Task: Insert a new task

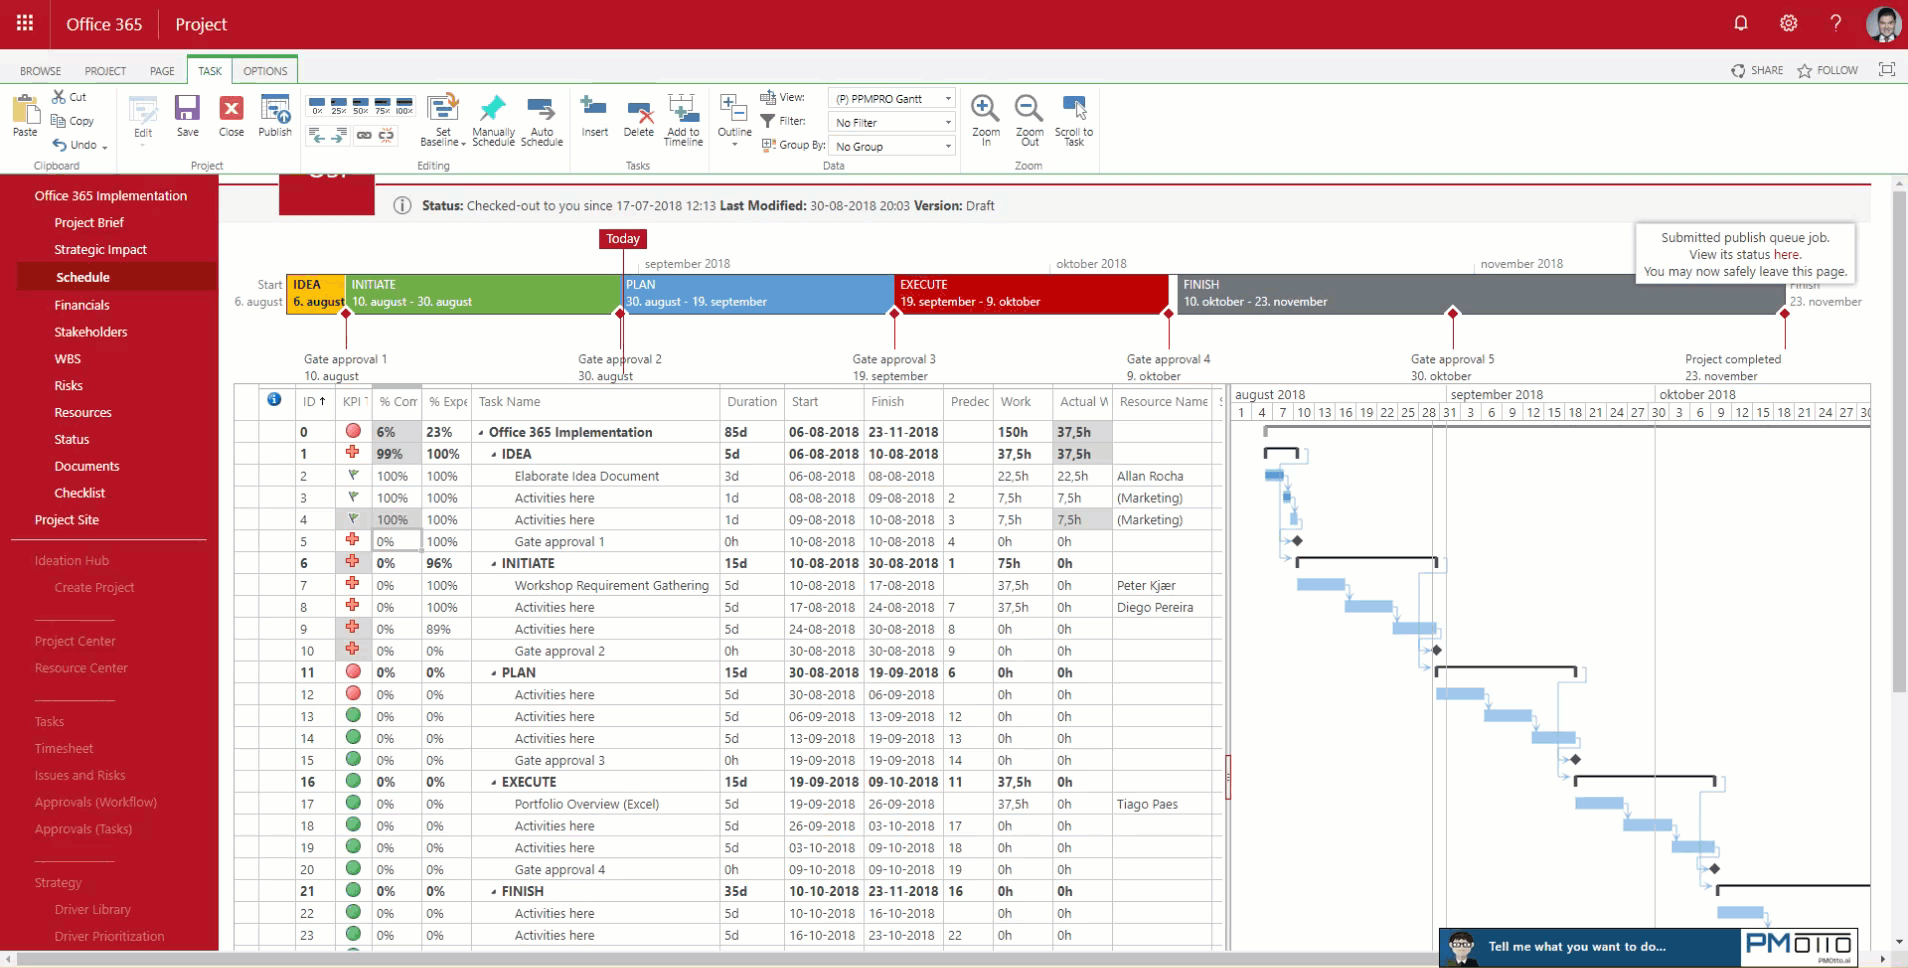Action: 594,116
